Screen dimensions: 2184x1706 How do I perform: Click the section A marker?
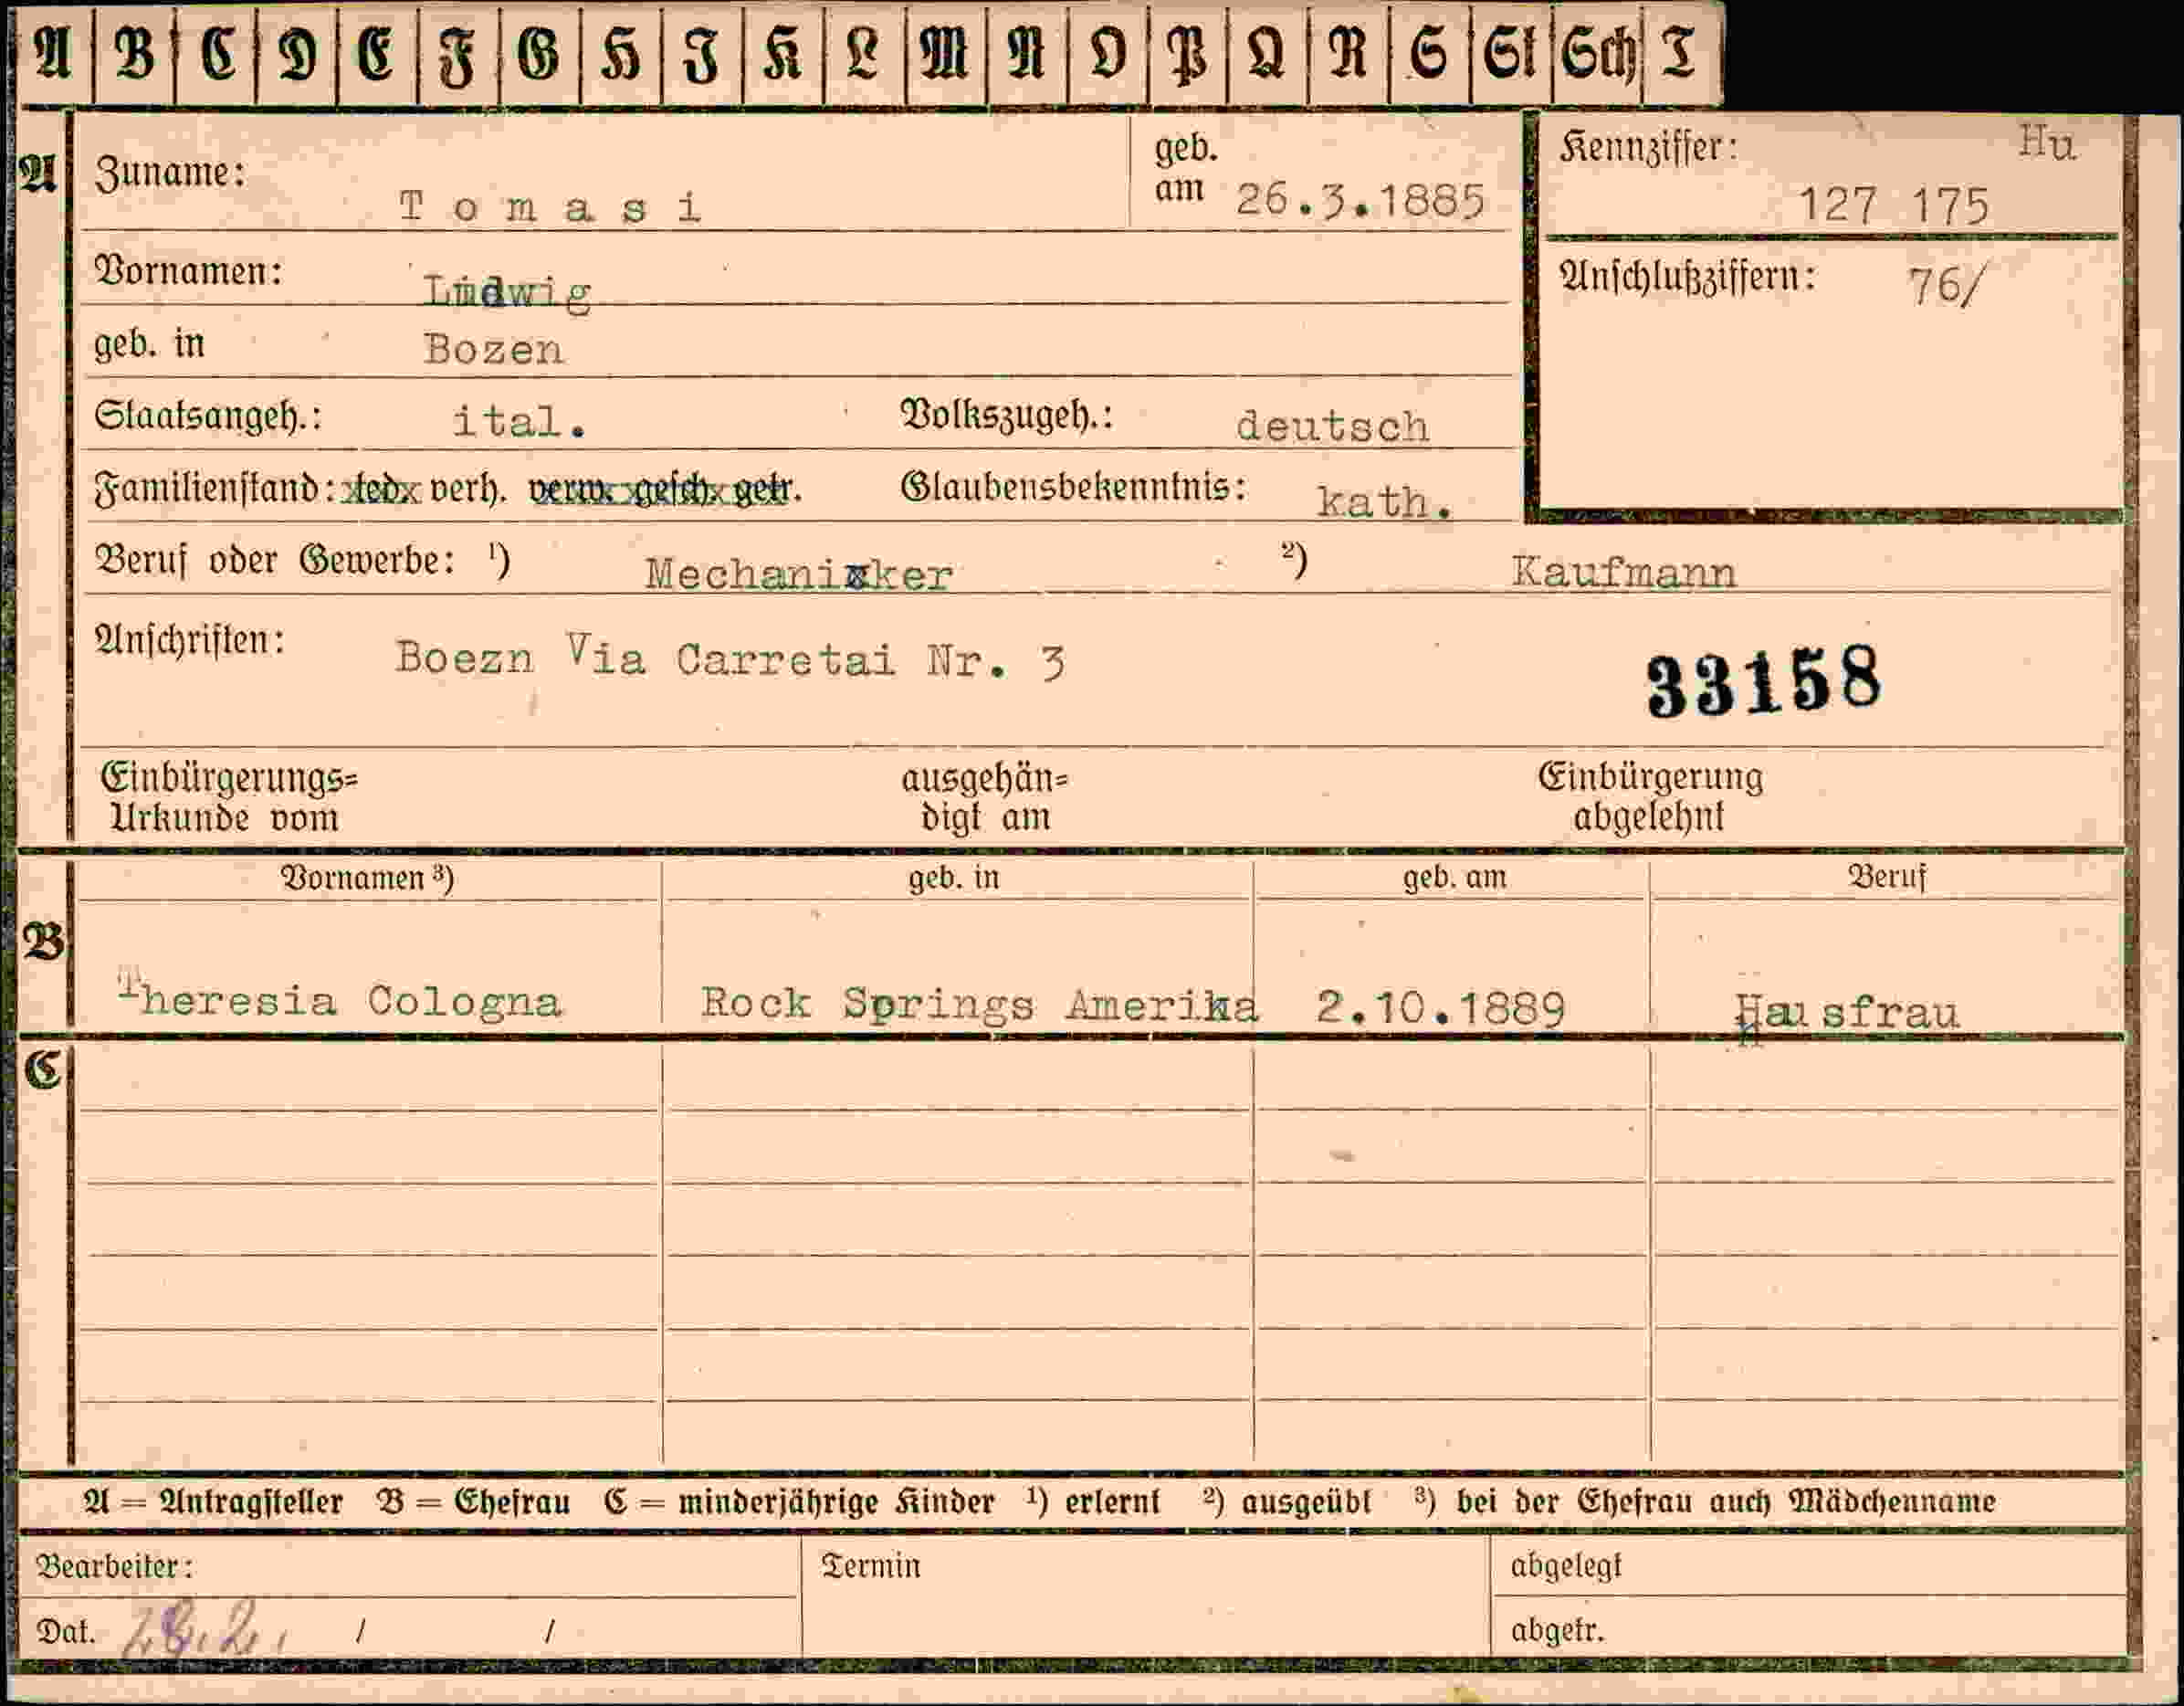click(x=39, y=174)
